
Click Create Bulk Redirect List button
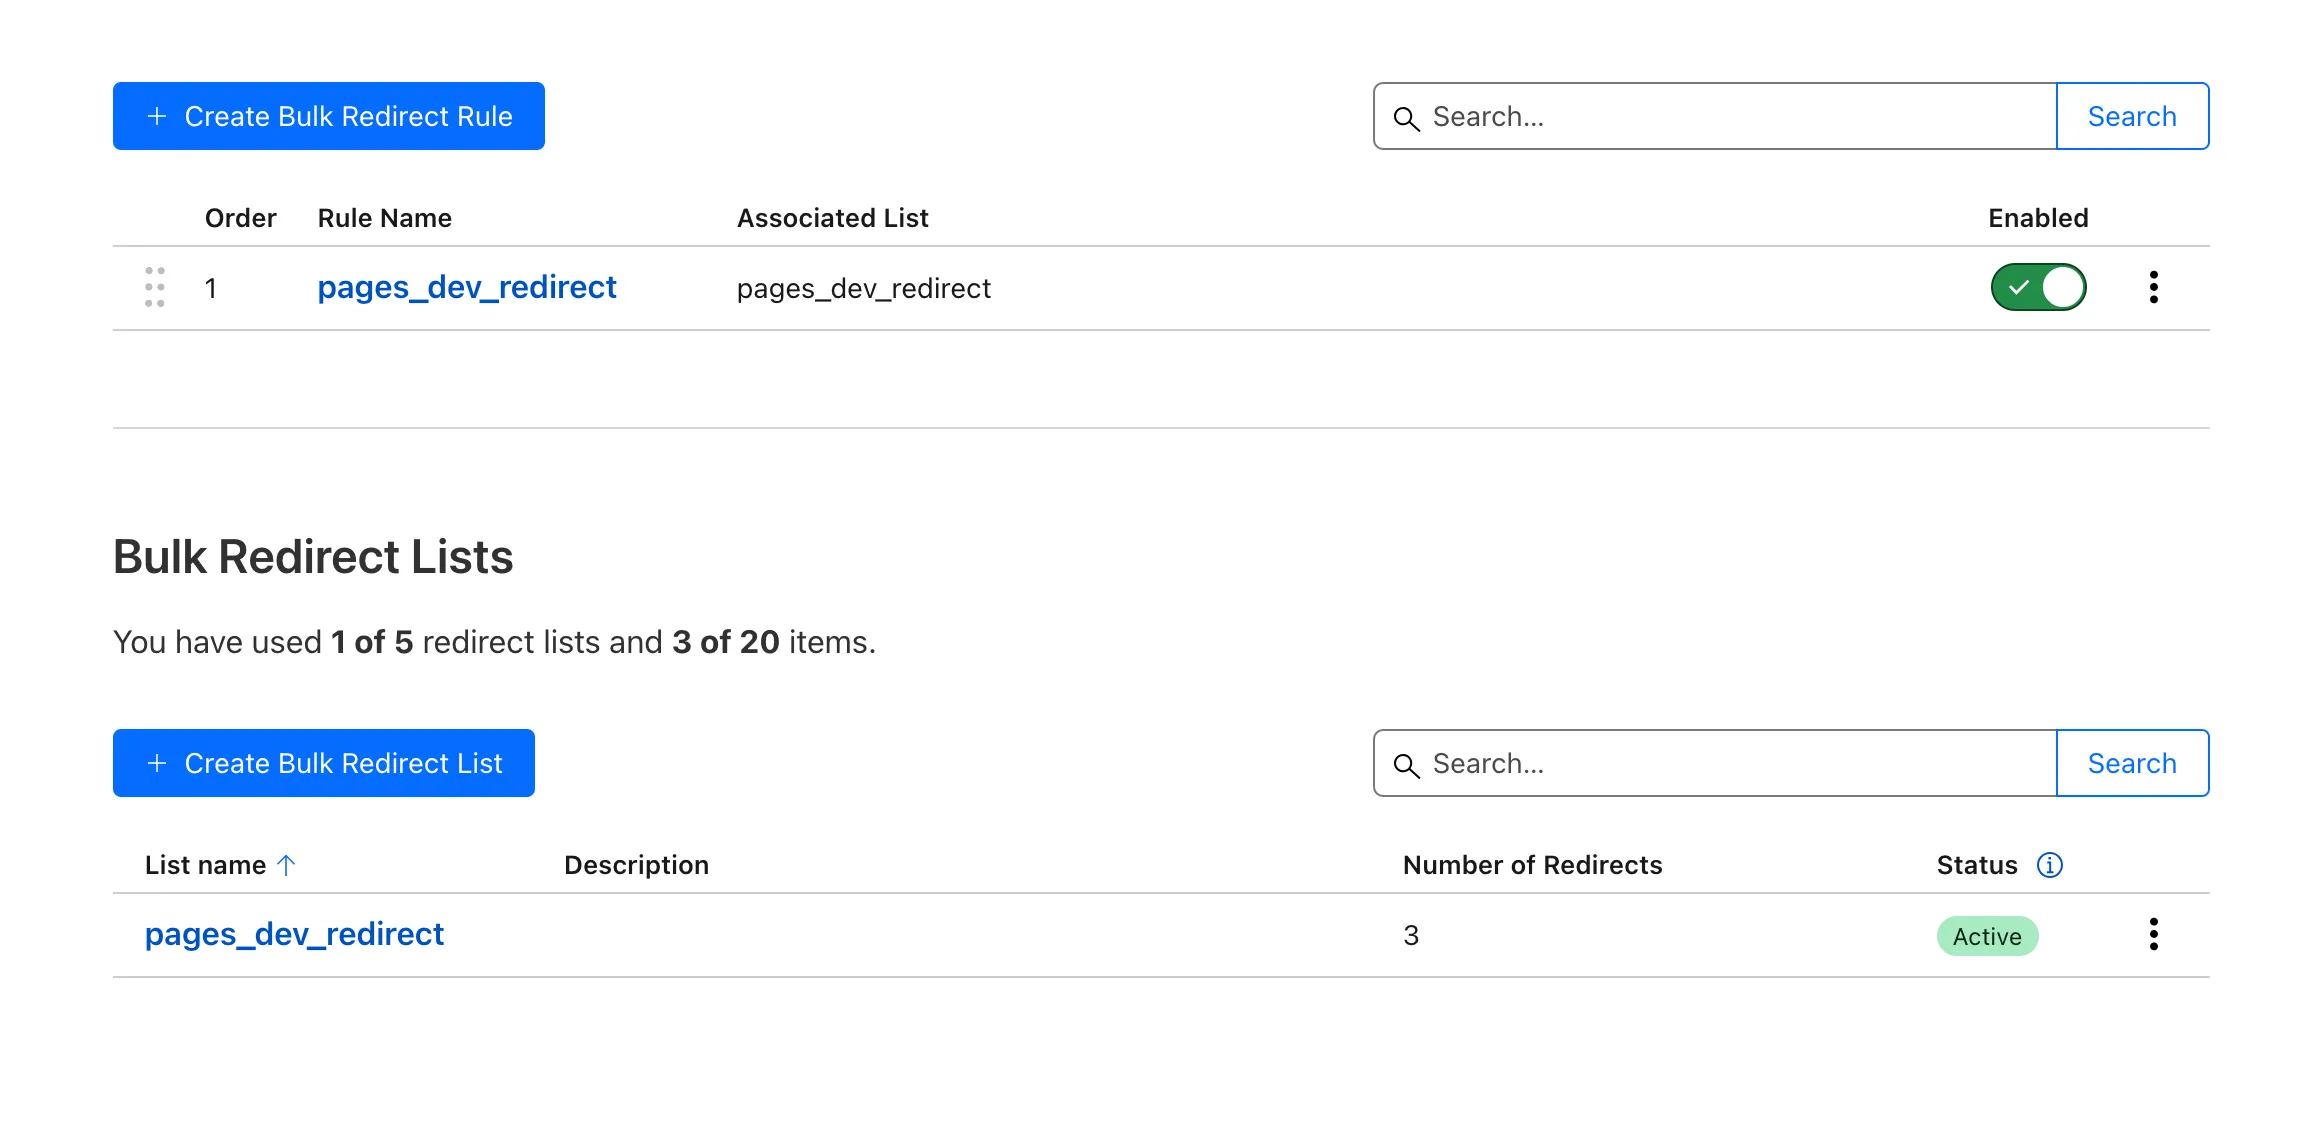pyautogui.click(x=323, y=763)
